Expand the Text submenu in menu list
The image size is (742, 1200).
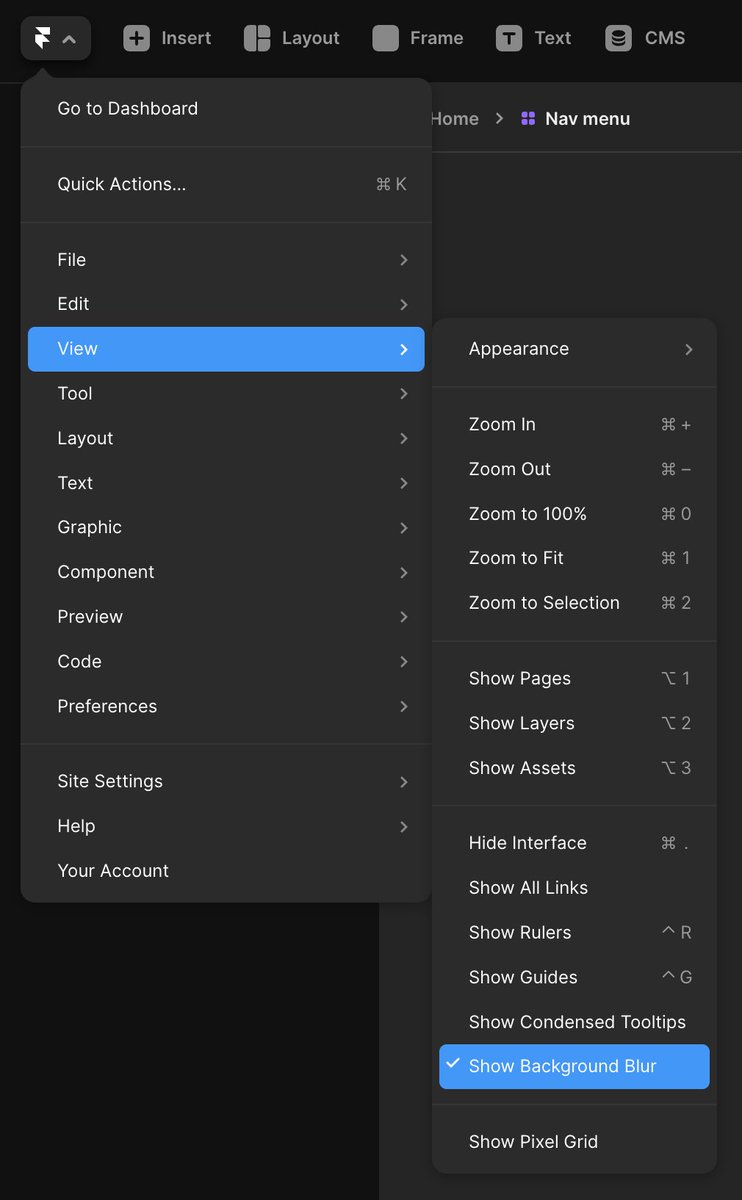click(226, 483)
